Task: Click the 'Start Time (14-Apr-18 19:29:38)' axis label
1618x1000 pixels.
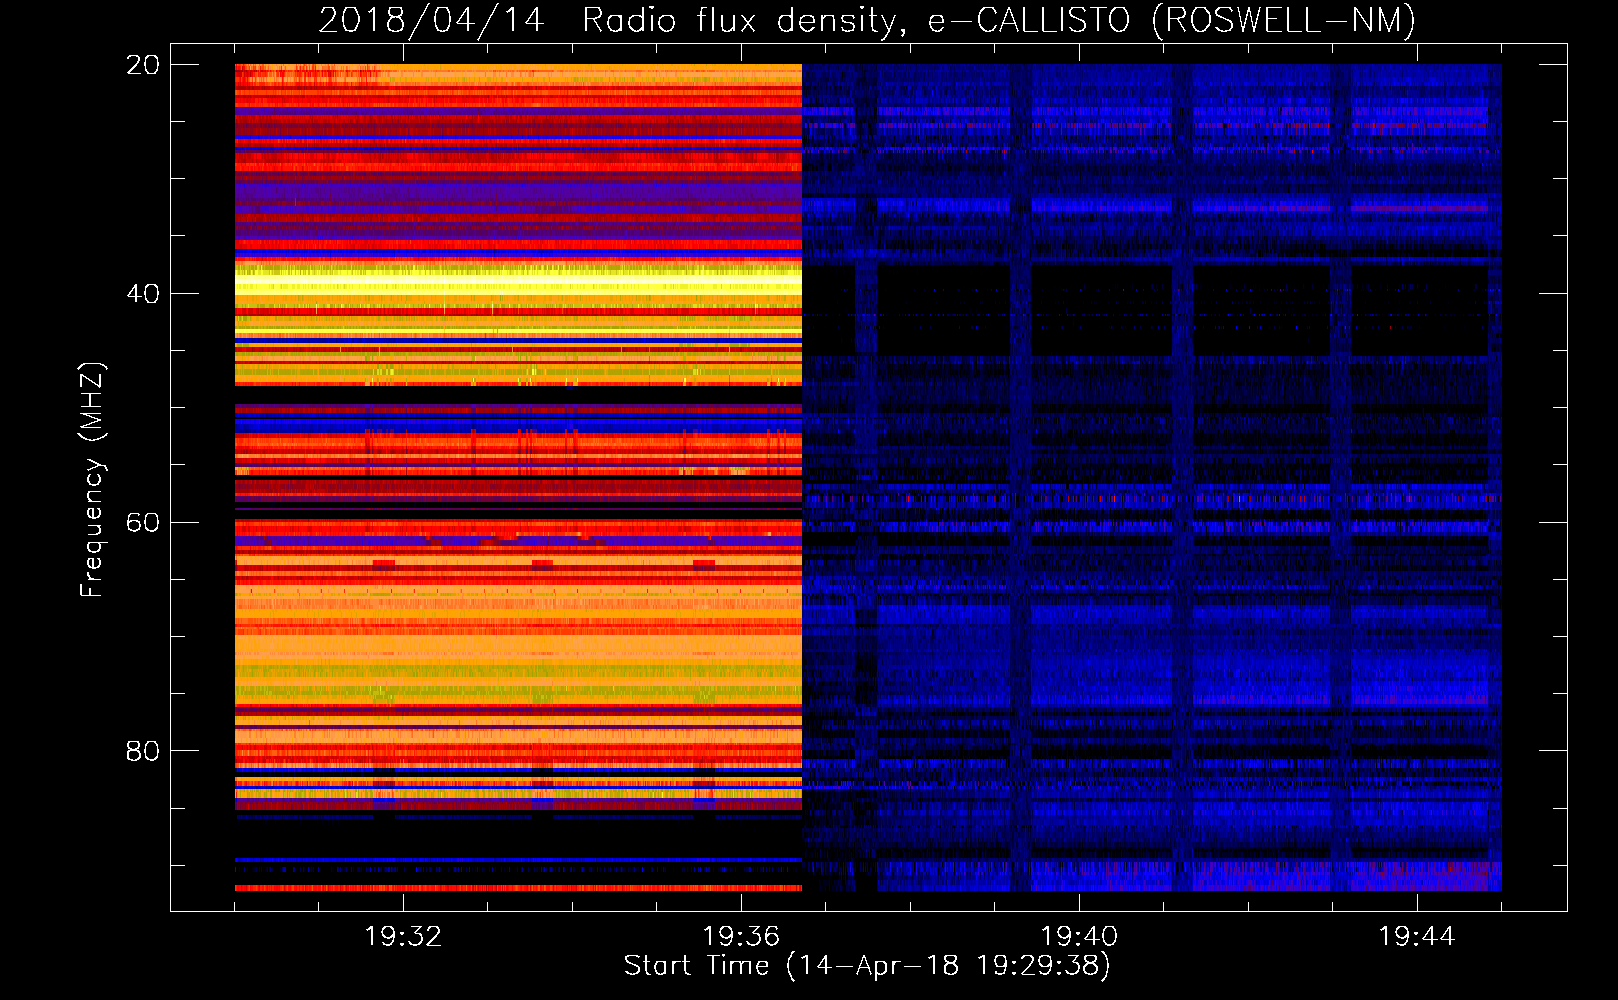Action: click(867, 966)
